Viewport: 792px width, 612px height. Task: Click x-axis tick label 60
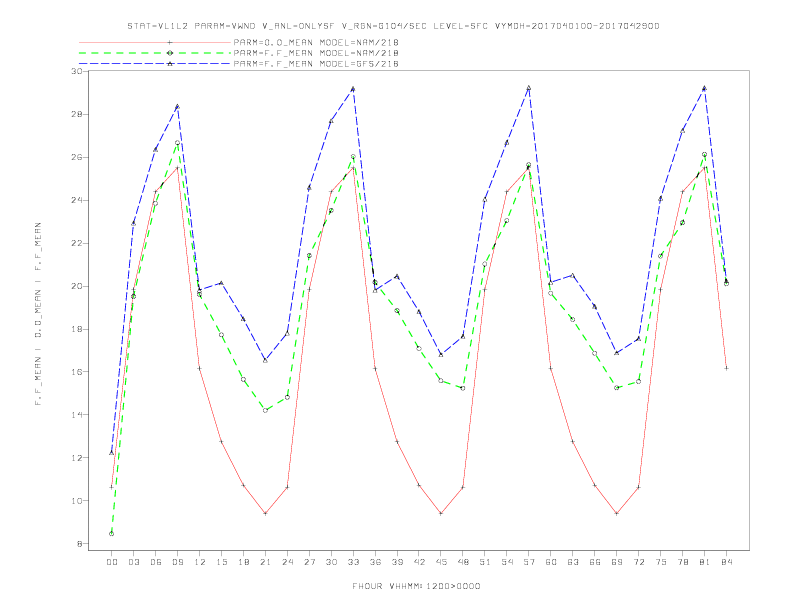point(551,562)
